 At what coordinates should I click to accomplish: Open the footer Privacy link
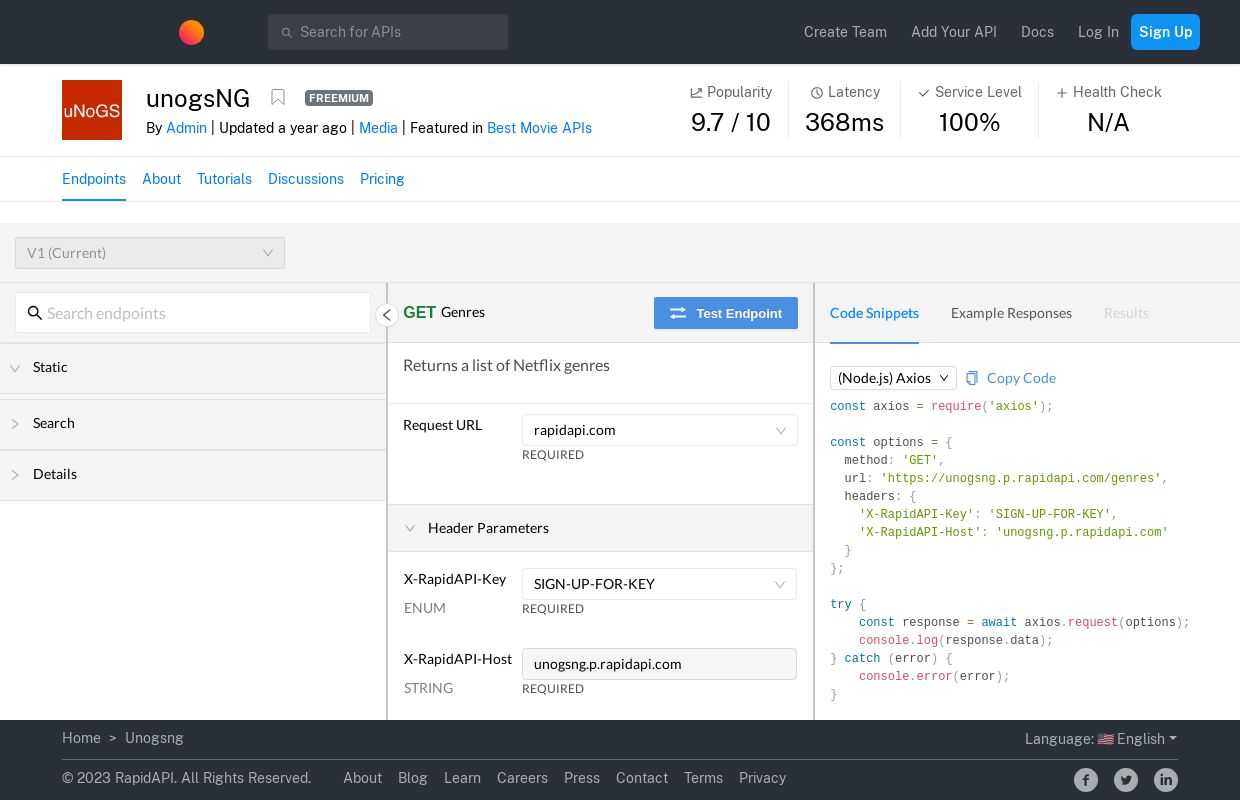[762, 778]
